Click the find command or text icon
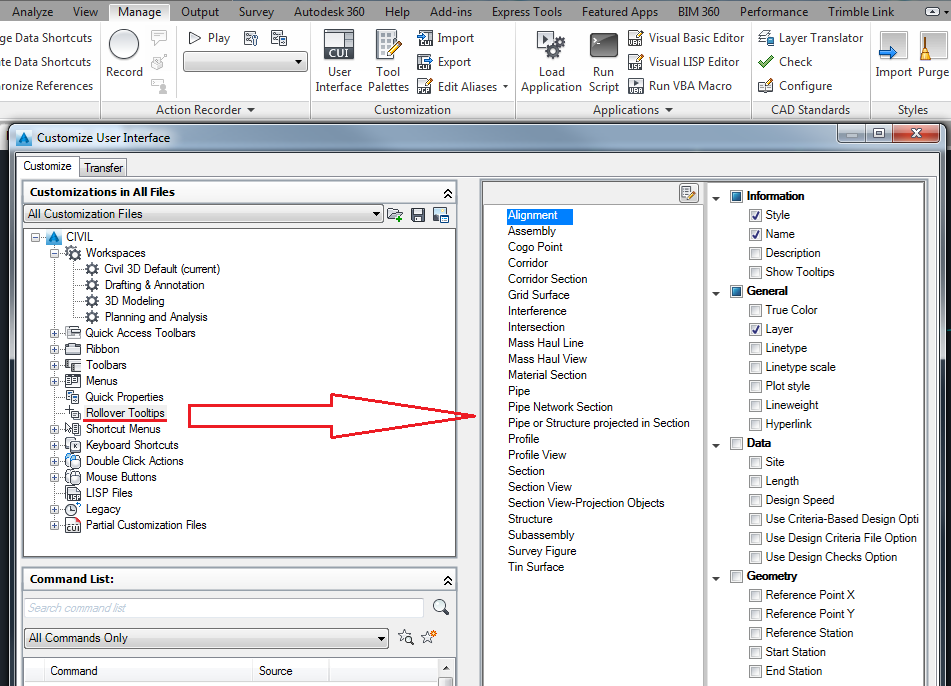Screen dimensions: 951x686 point(406,637)
